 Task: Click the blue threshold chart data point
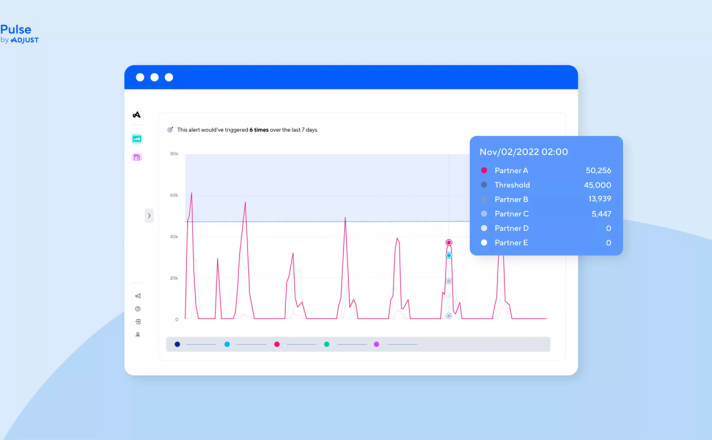[x=449, y=256]
